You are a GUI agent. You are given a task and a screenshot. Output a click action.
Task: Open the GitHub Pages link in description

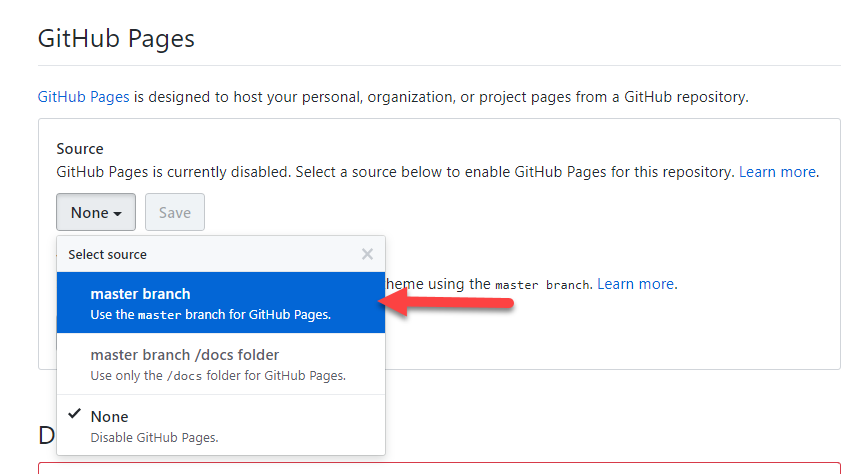point(83,97)
